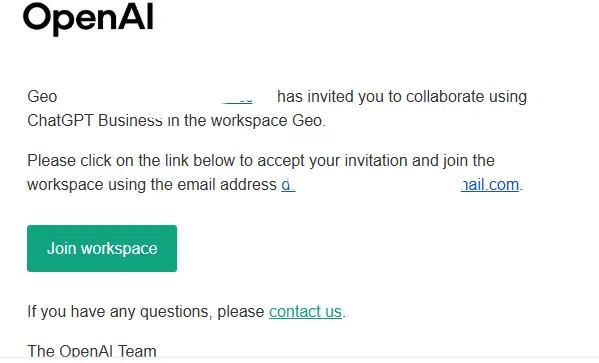The width and height of the screenshot is (599, 363).
Task: Click the 'accept your invitation' phrase
Action: point(332,160)
